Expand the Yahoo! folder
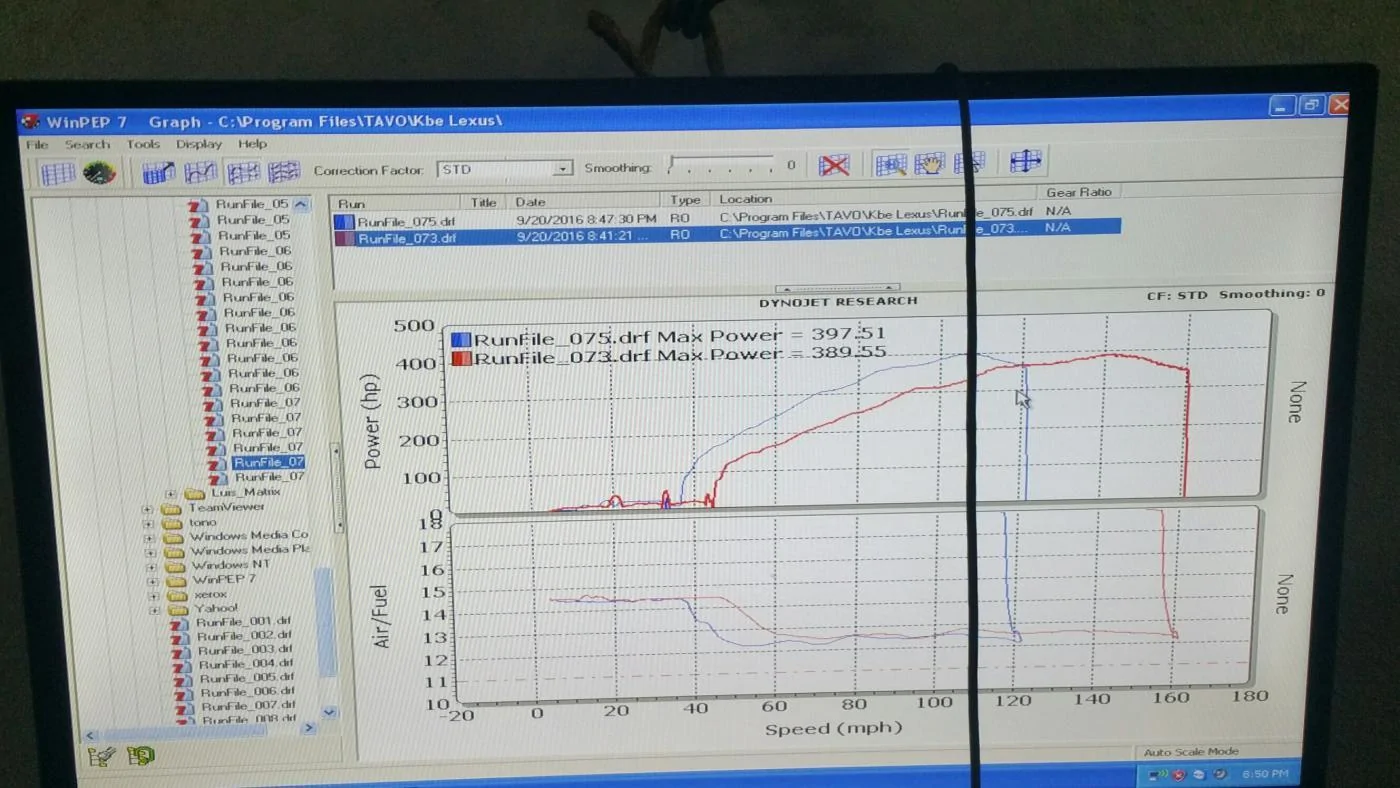Viewport: 1400px width, 788px height. pyautogui.click(x=154, y=609)
